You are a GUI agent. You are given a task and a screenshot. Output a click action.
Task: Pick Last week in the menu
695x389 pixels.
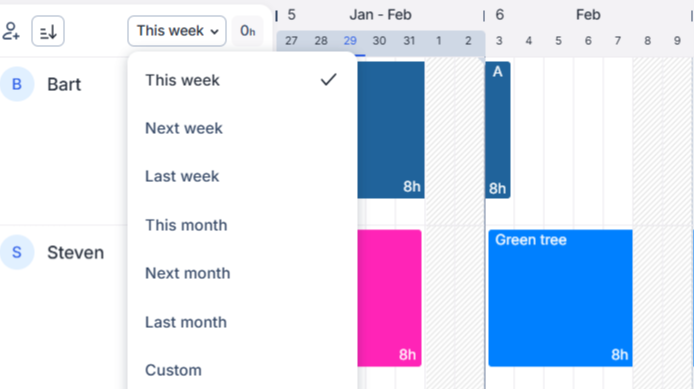pos(242,176)
